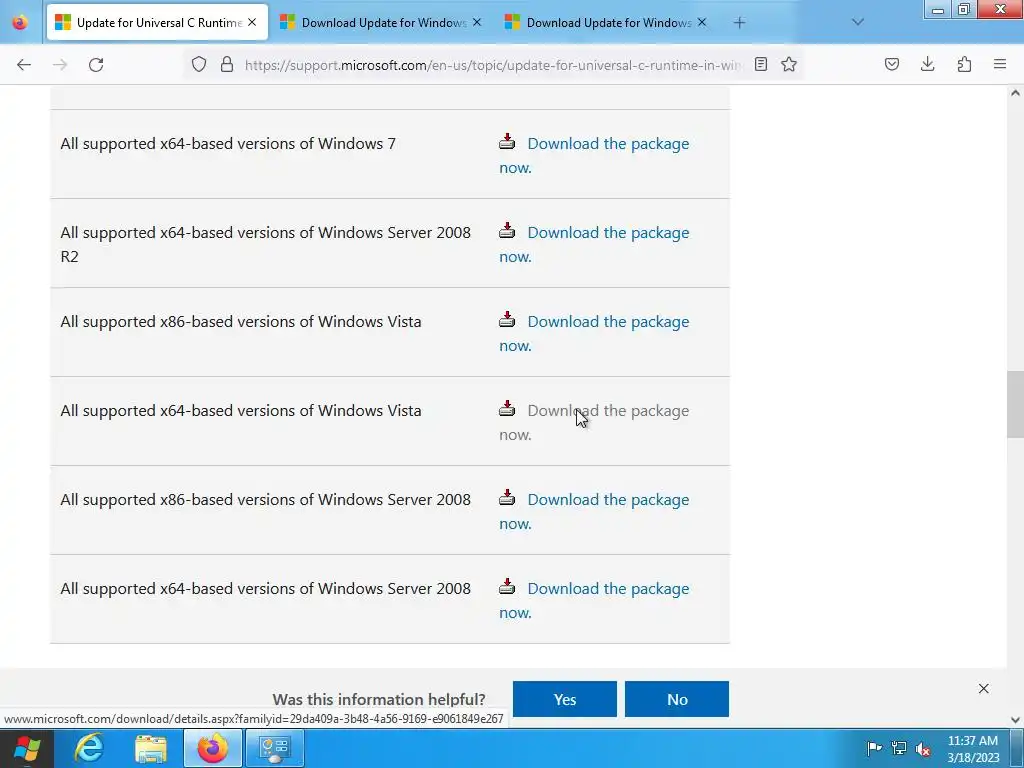This screenshot has width=1024, height=768.
Task: Click download icon for x64 Windows 7
Action: click(507, 142)
